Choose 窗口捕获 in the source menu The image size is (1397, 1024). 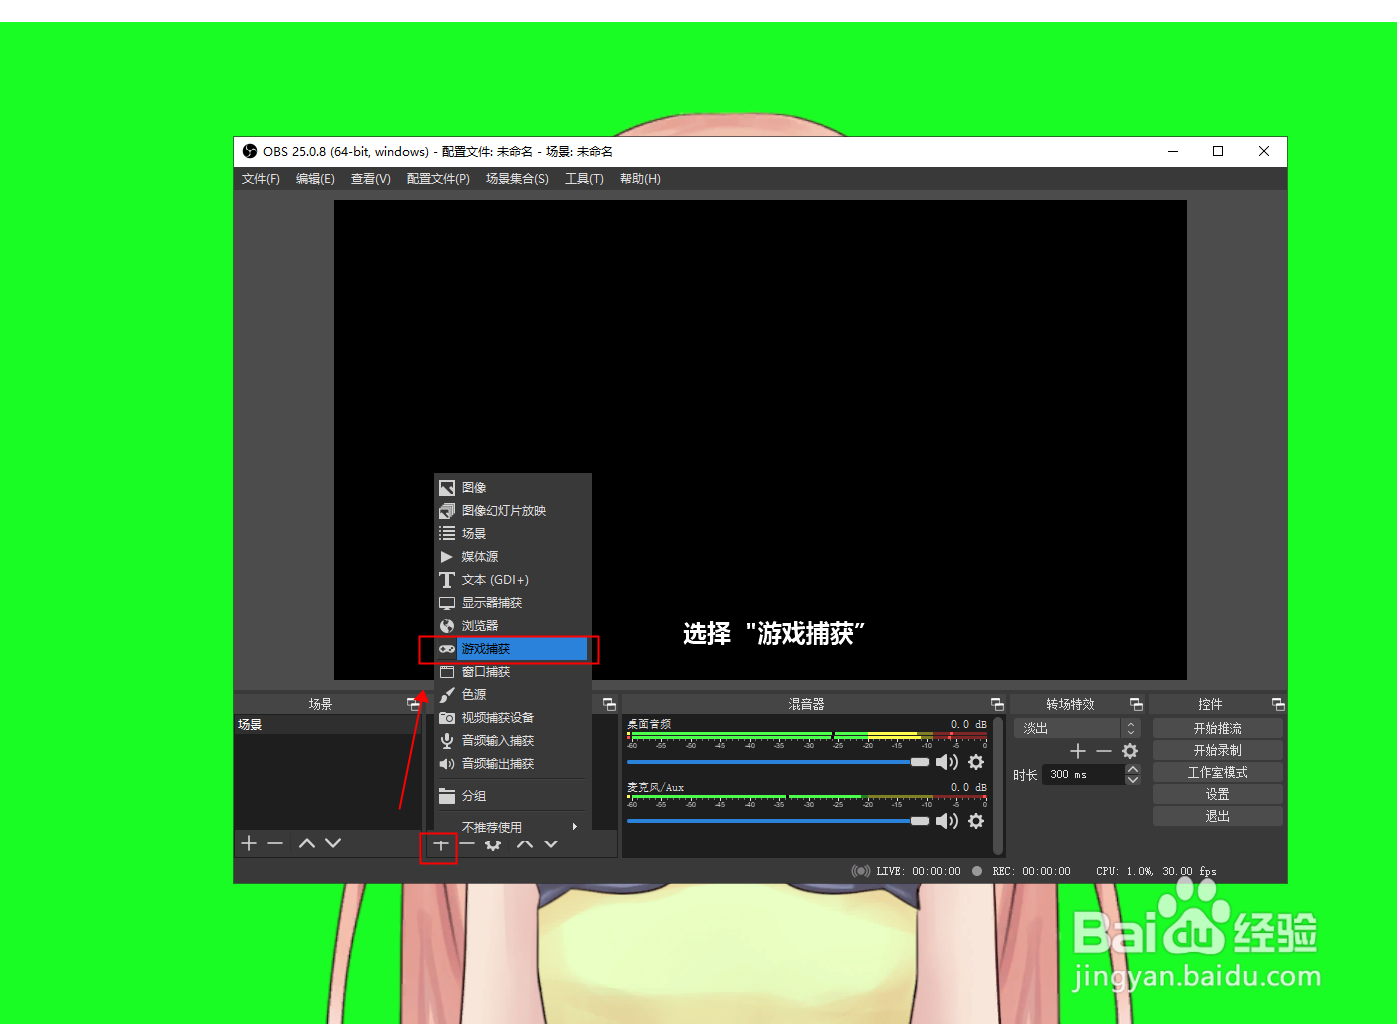[513, 672]
